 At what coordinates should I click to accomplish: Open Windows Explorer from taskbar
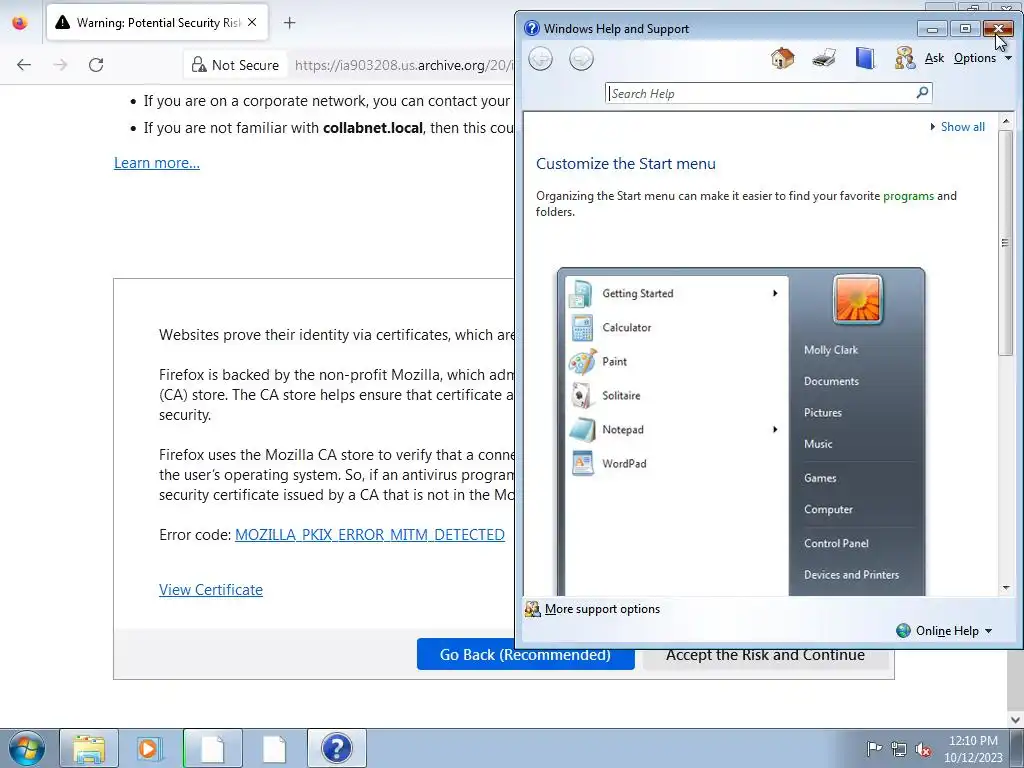89,748
